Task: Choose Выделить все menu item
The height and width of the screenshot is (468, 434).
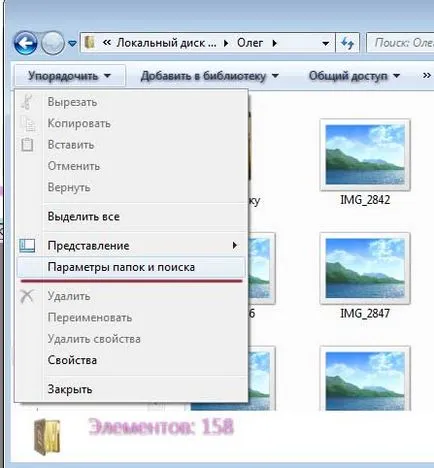Action: (x=132, y=217)
